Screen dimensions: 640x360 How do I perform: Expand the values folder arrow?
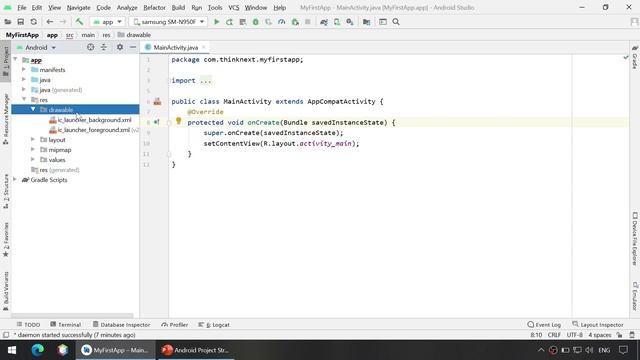33,159
